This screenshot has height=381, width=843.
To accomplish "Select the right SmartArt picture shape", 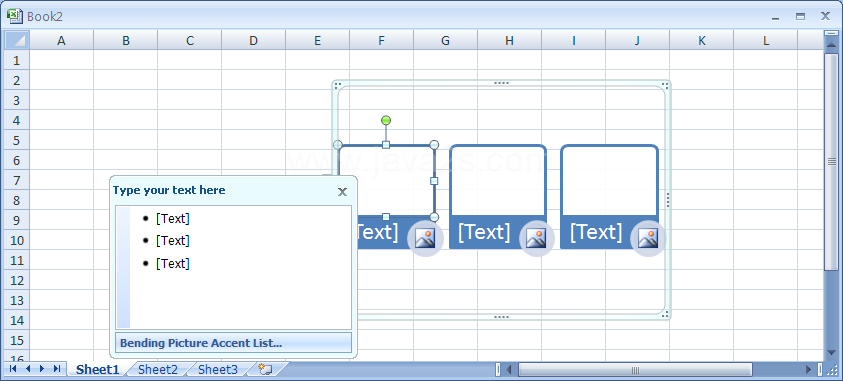I will [609, 181].
